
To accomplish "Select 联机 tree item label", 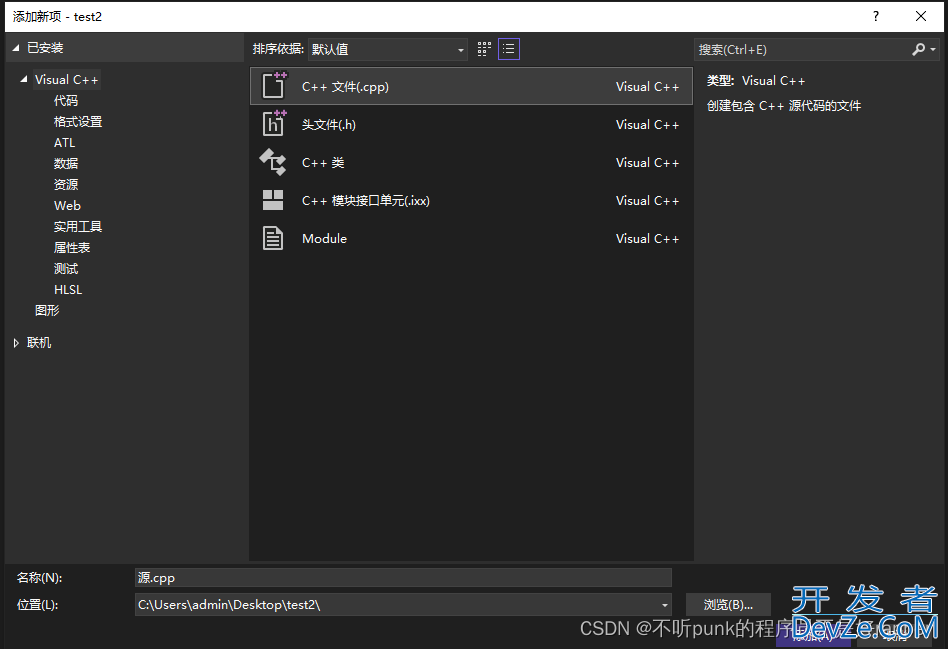I will pos(39,343).
